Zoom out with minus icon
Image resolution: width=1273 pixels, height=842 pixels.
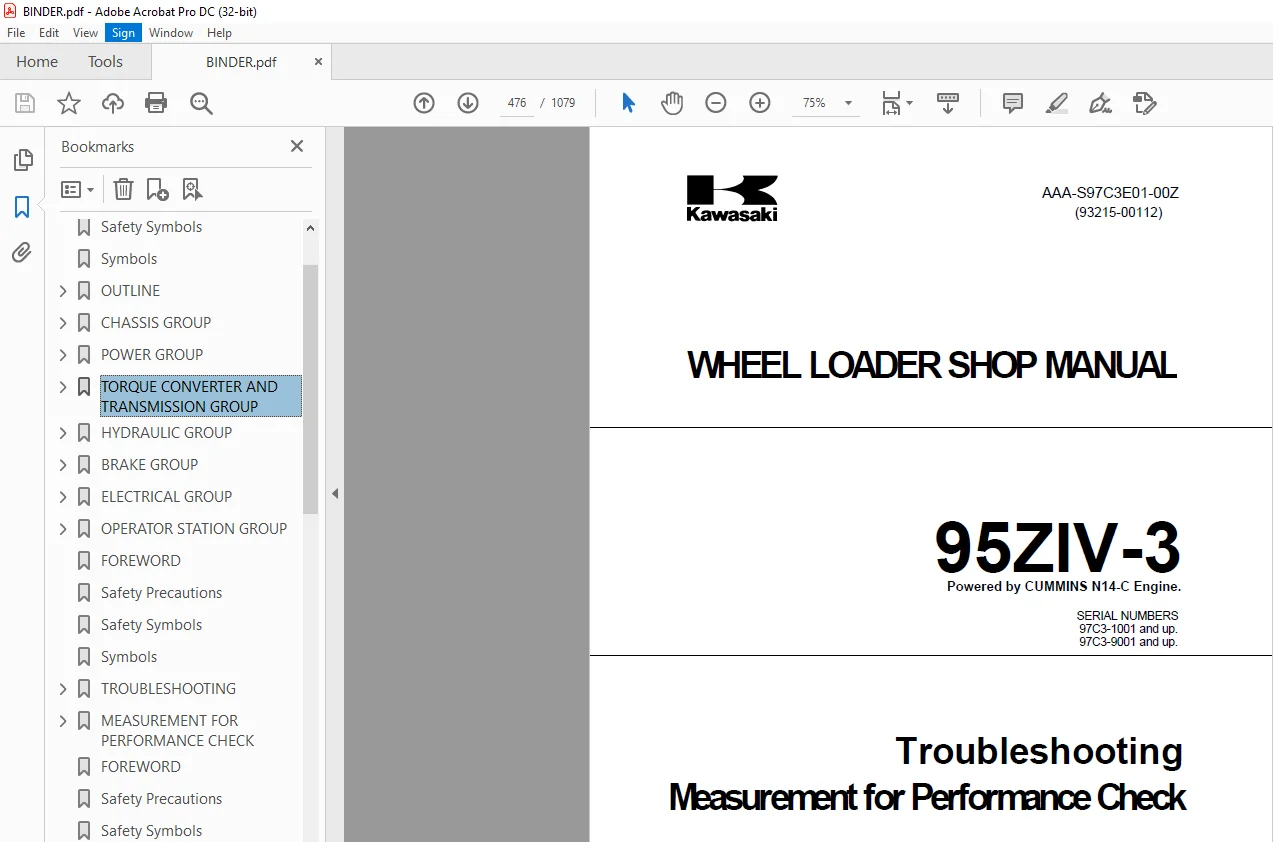(x=716, y=103)
